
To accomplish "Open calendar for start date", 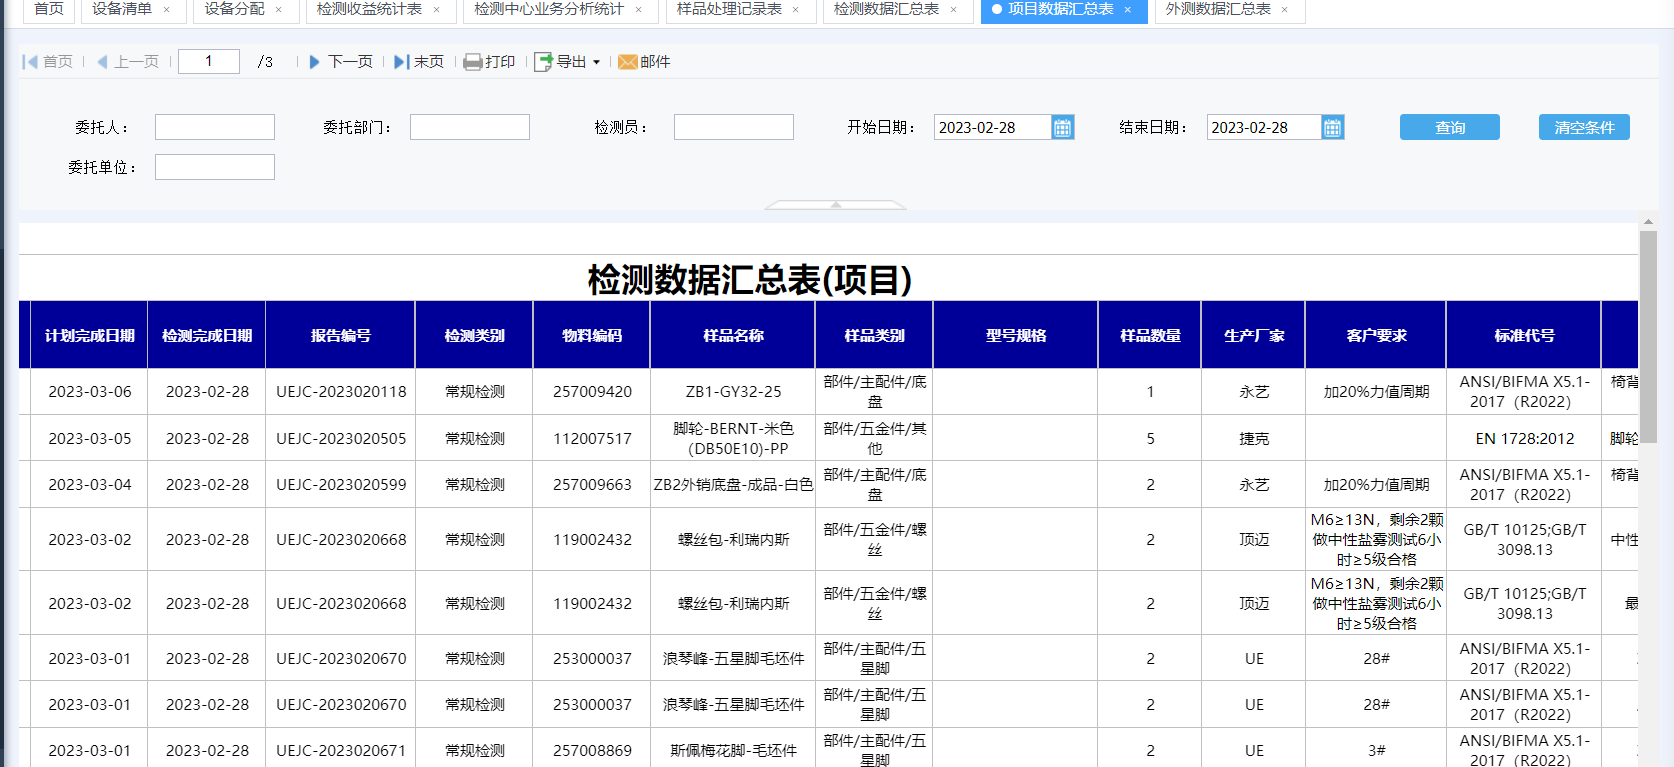I will coord(1062,127).
